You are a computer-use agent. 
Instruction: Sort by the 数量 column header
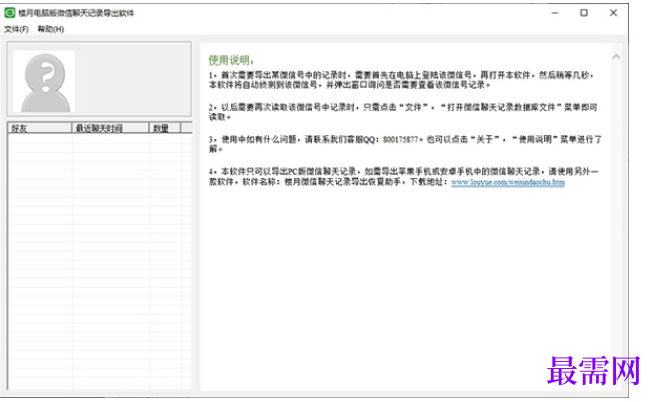(165, 128)
